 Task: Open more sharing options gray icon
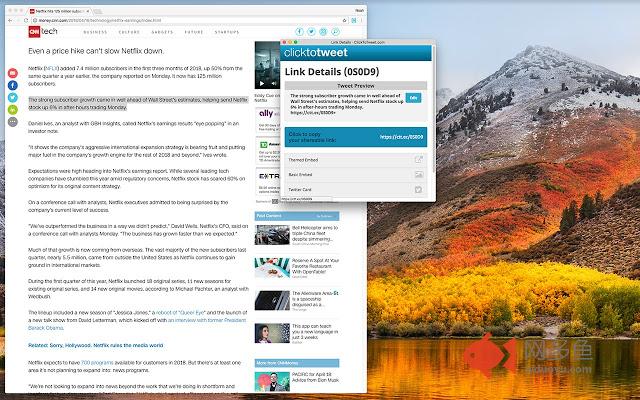click(13, 122)
